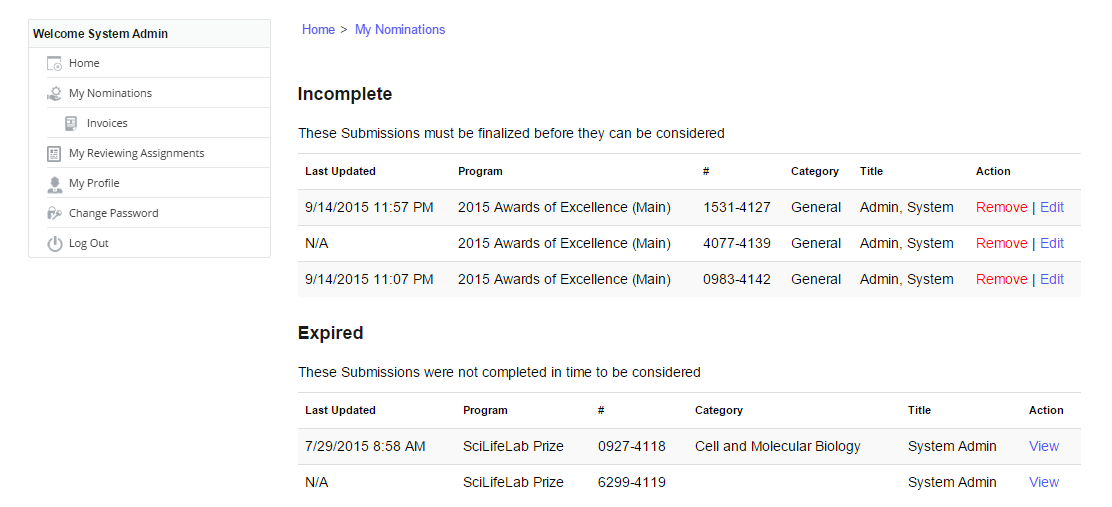The width and height of the screenshot is (1112, 507).
Task: Remove submission 1531-4127
Action: tap(1001, 207)
